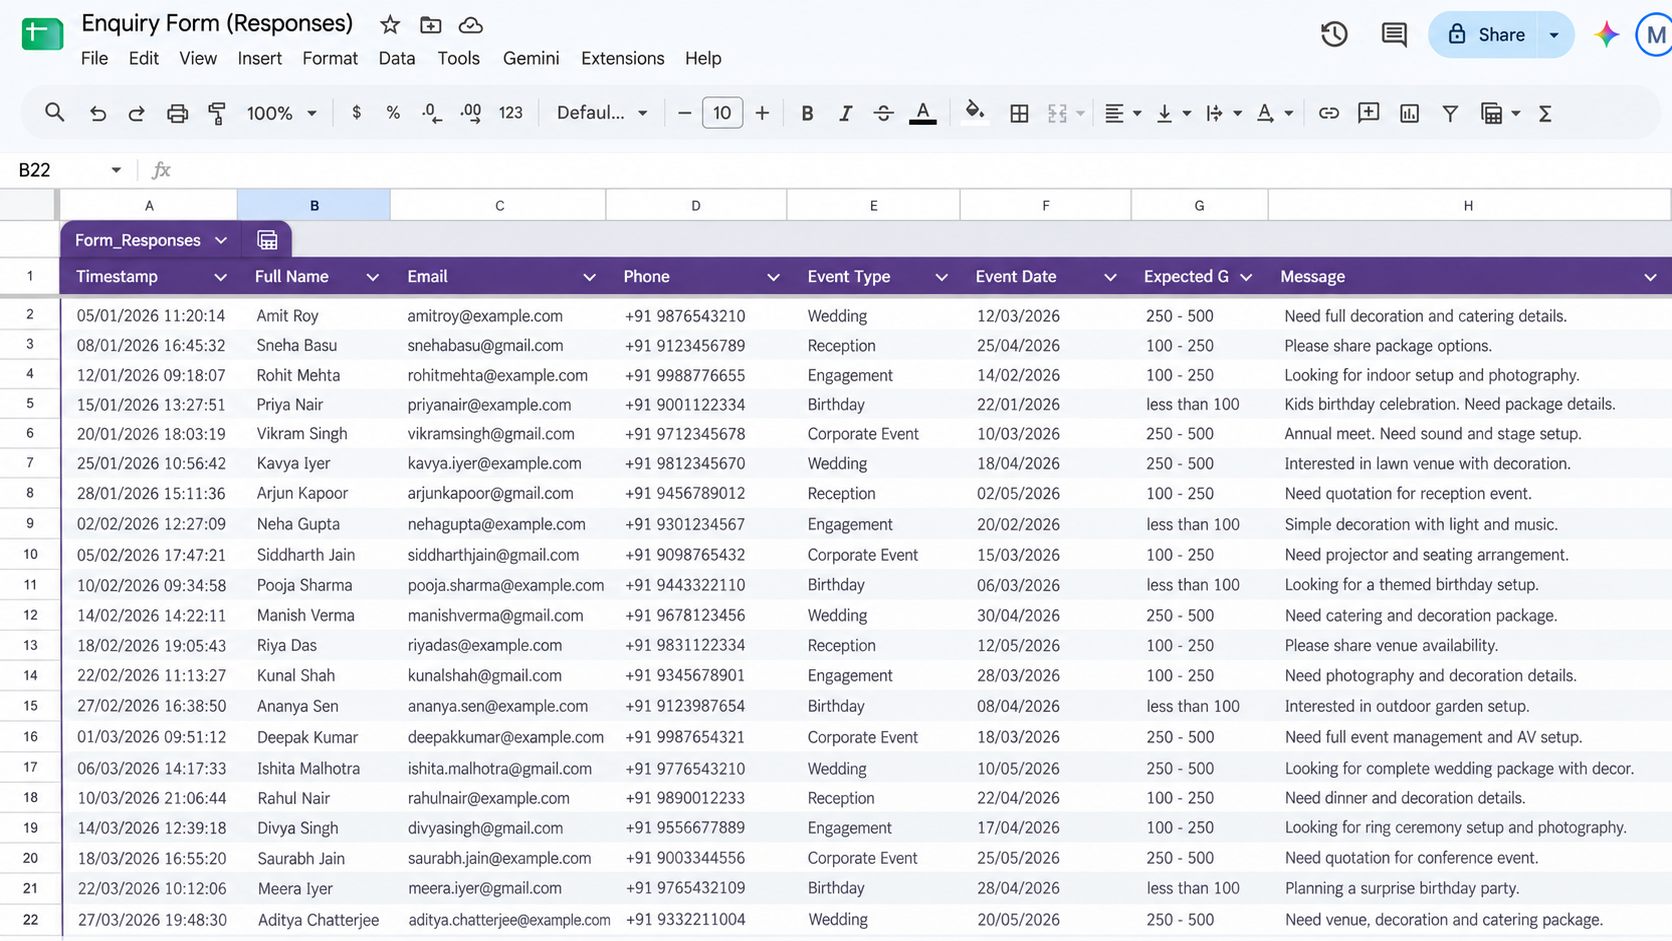Toggle the filter funnel icon
Image resolution: width=1672 pixels, height=941 pixels.
pos(1450,114)
